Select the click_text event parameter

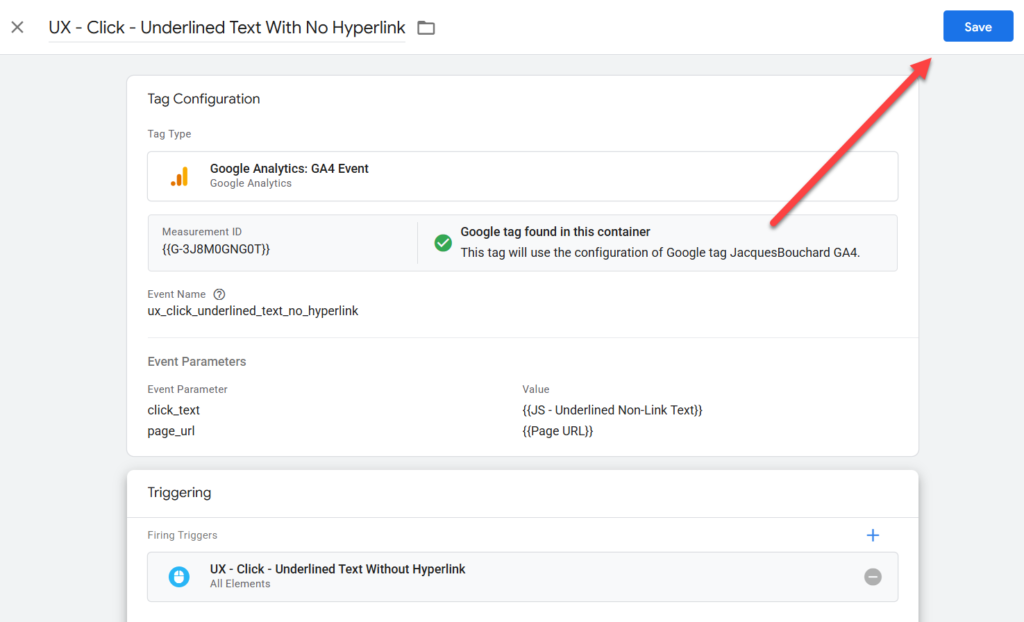tap(174, 410)
